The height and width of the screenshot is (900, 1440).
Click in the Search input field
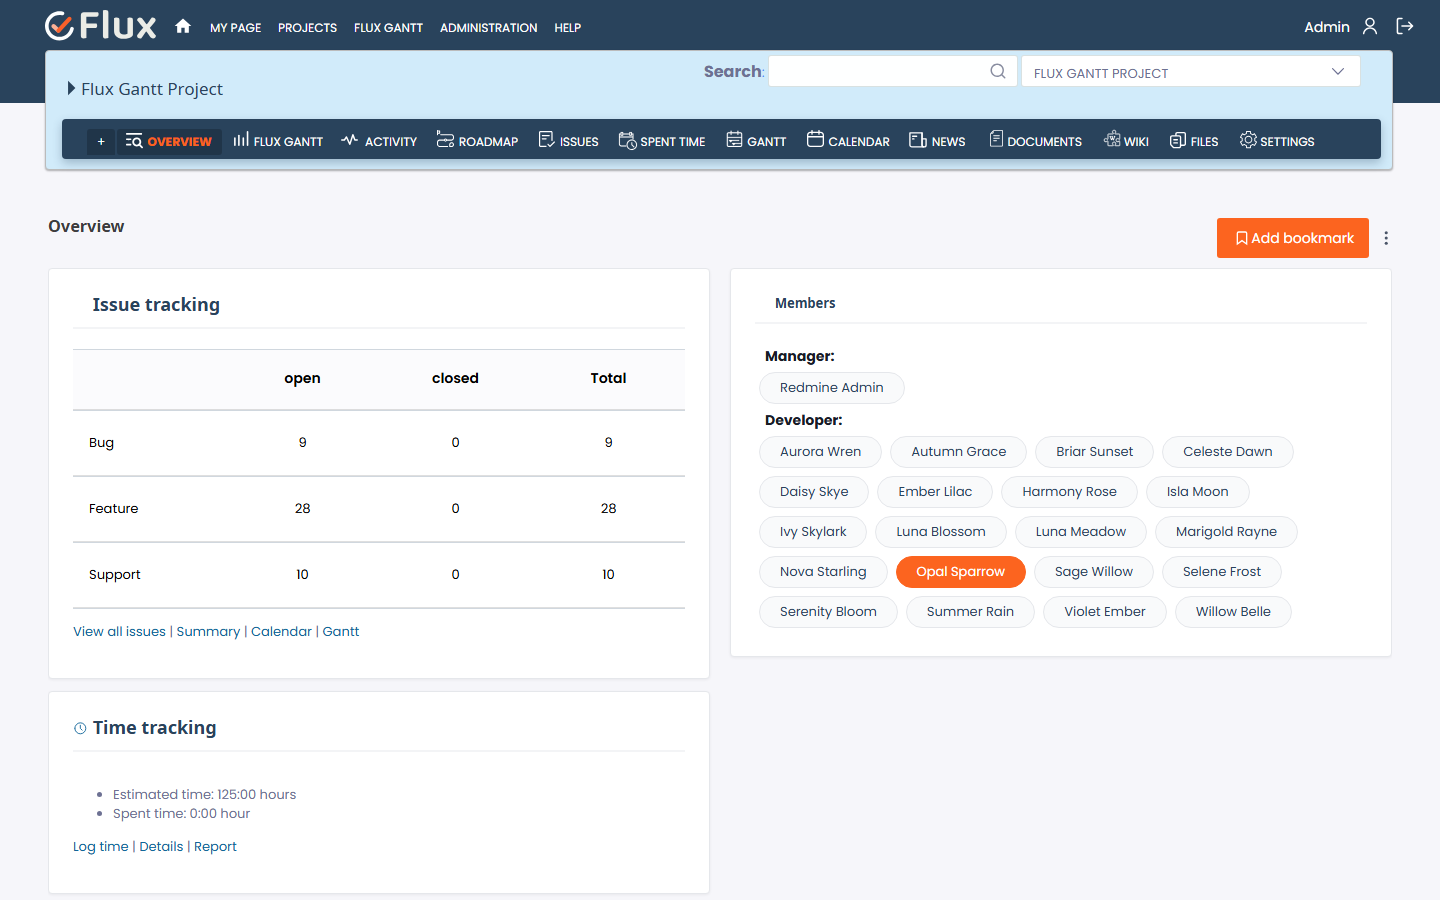pos(893,71)
